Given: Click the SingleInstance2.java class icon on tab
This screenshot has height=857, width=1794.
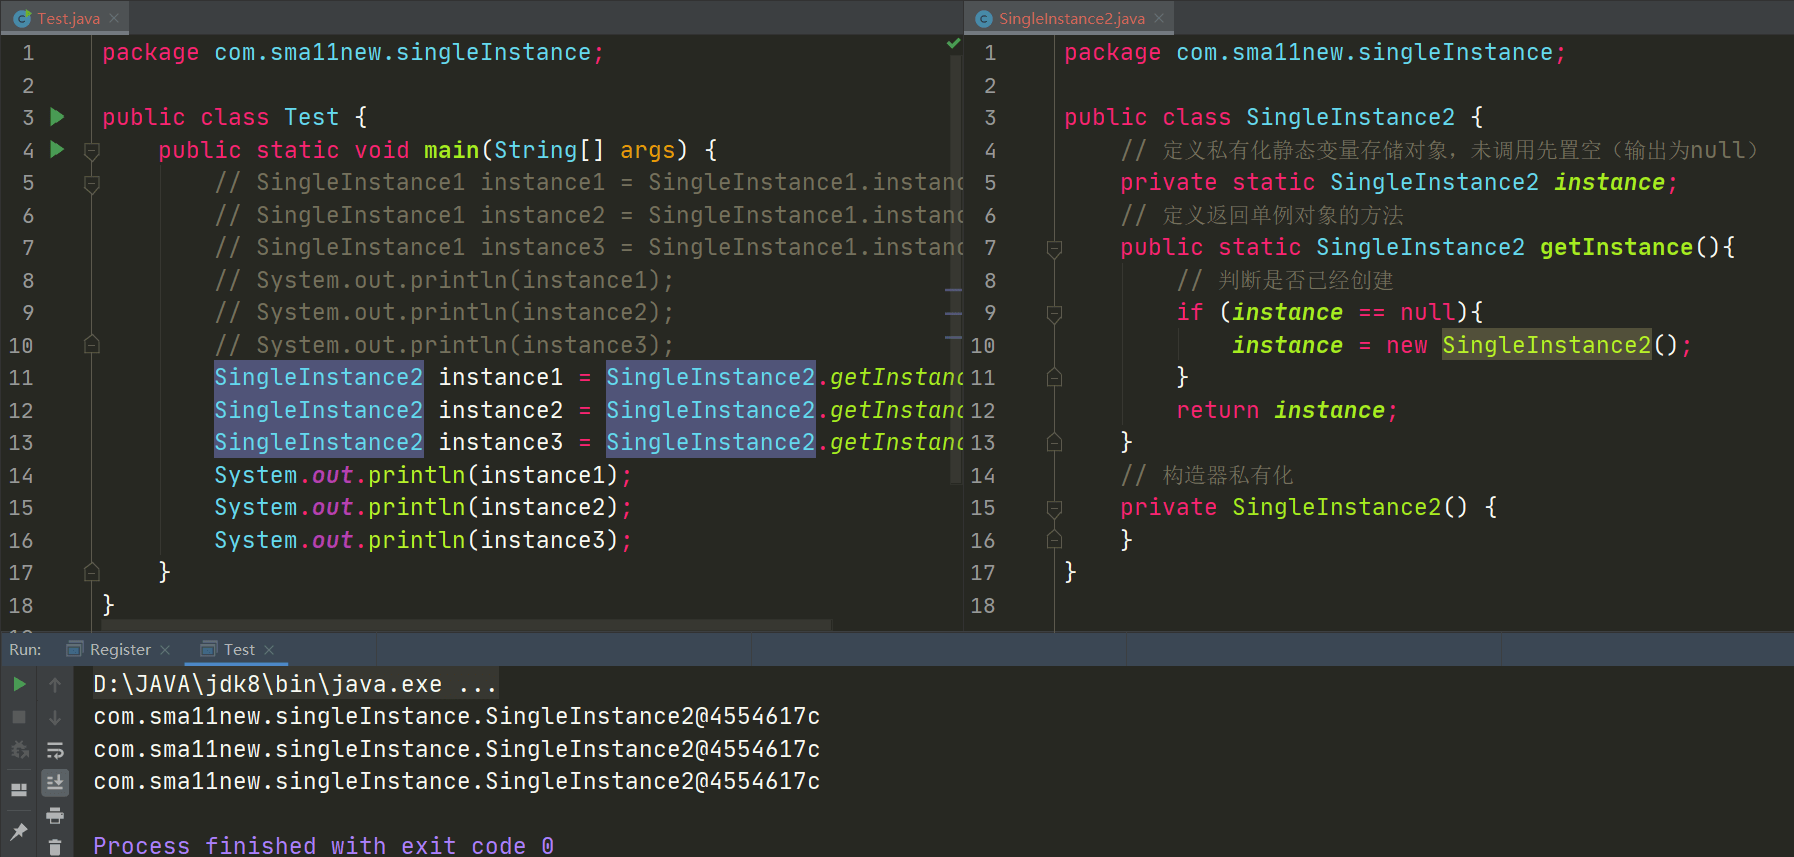Looking at the screenshot, I should 983,18.
